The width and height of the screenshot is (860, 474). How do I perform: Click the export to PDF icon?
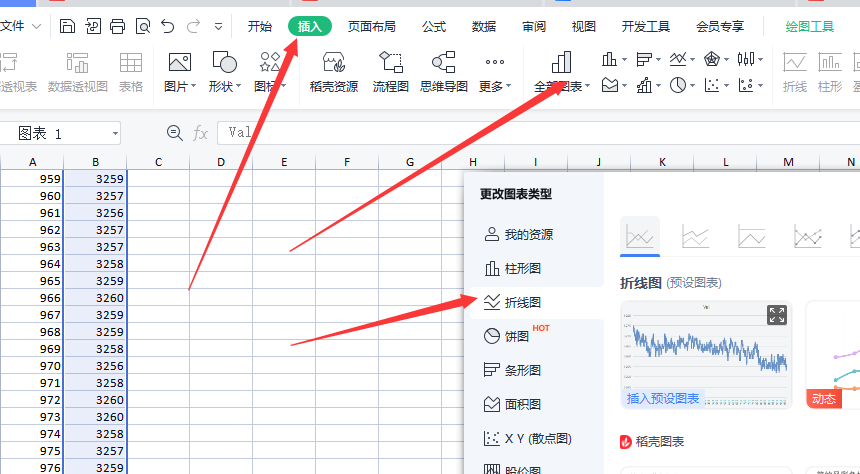(93, 26)
